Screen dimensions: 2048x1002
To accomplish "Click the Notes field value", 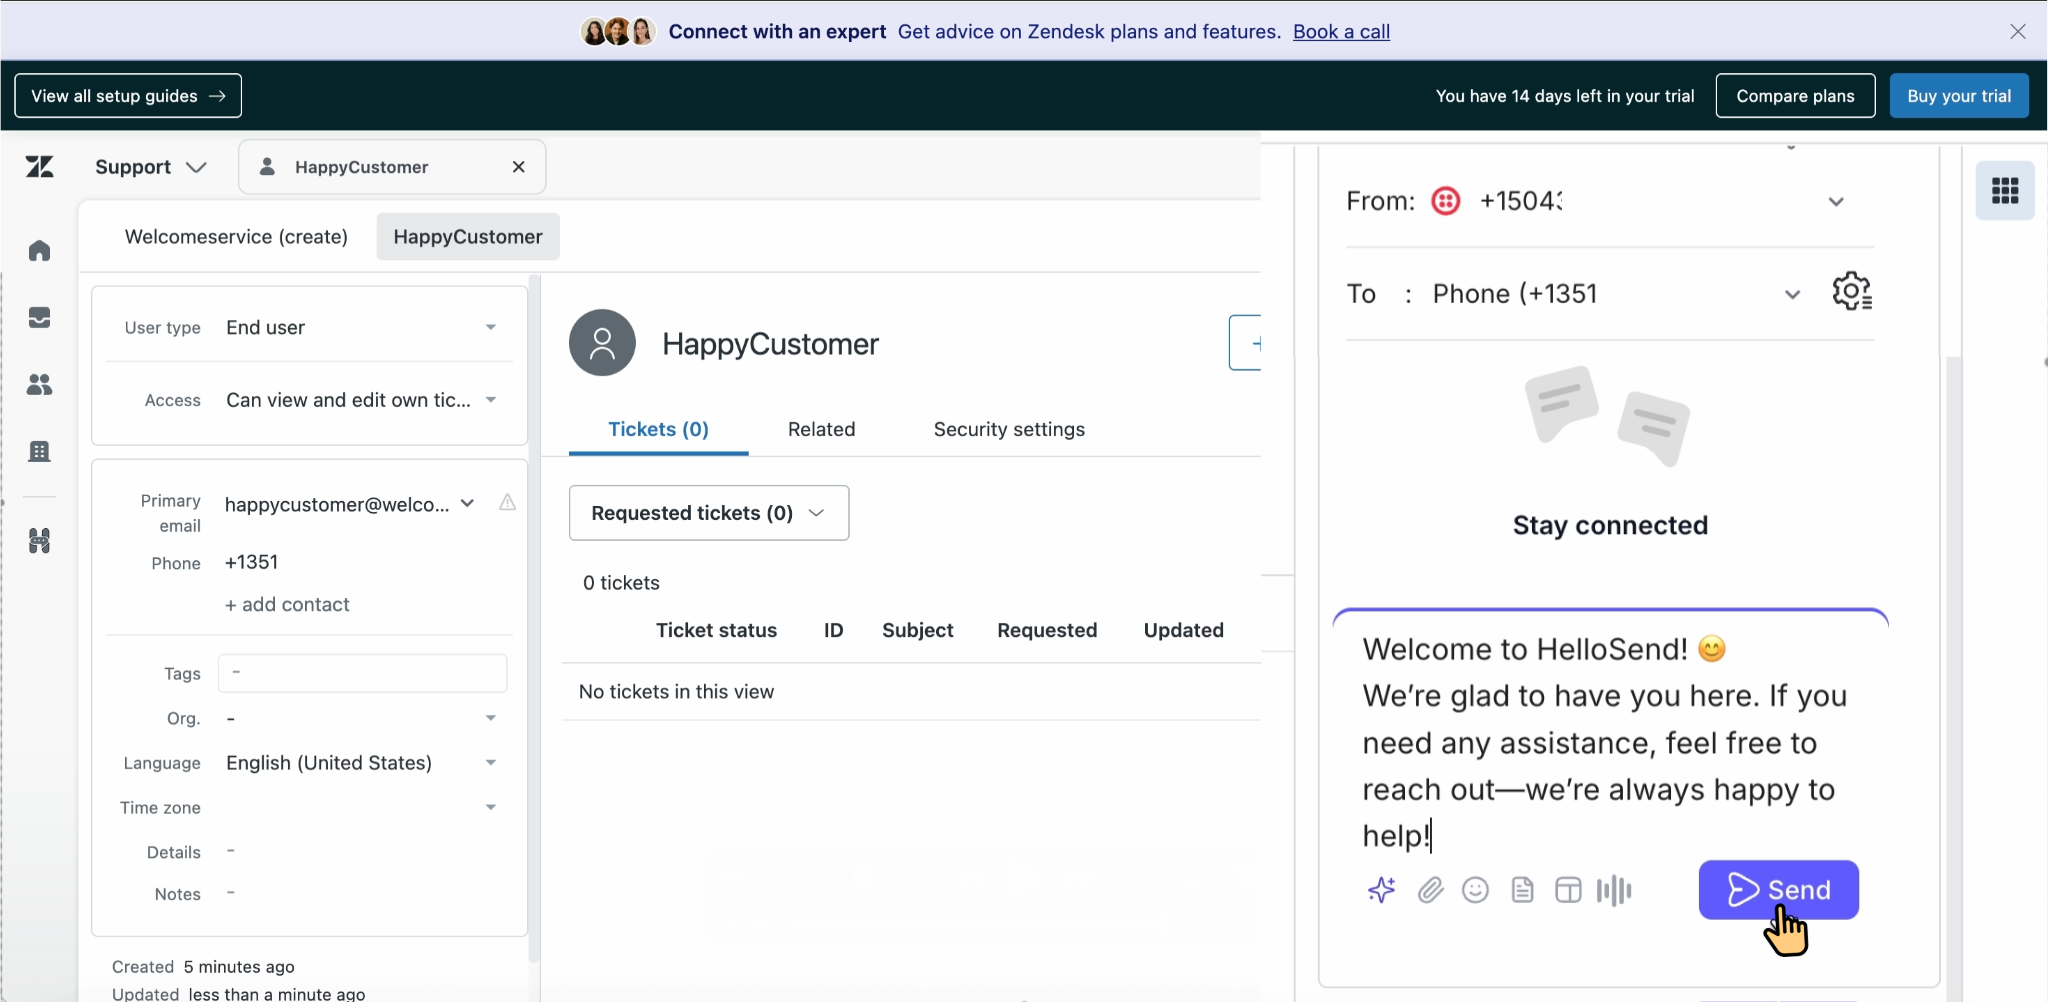I will tap(231, 893).
